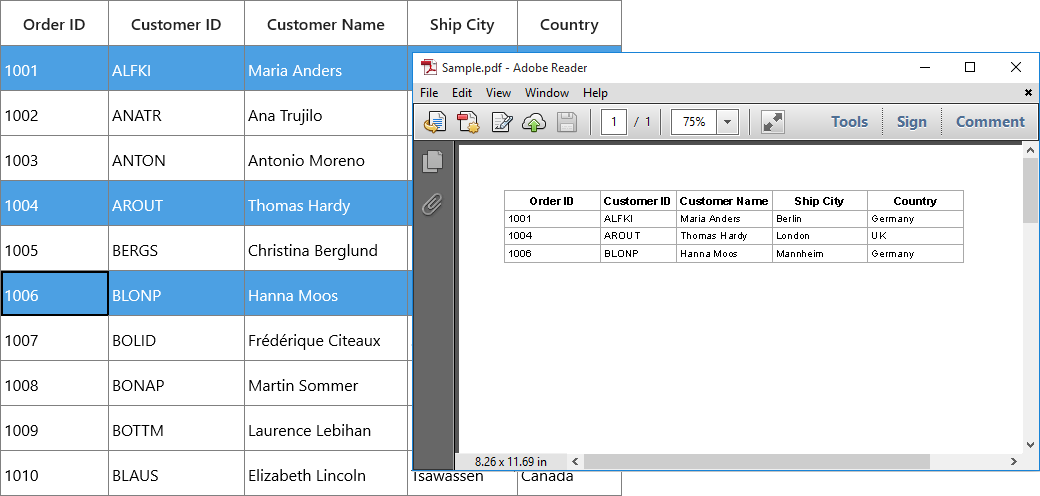Click the horizontal scrollbar thumb
This screenshot has height=496, width=1040.
pos(757,462)
